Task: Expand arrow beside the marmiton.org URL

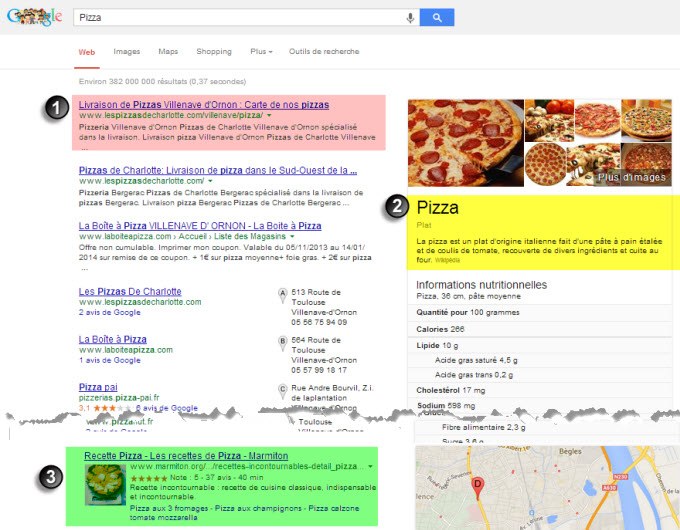Action: [x=370, y=466]
